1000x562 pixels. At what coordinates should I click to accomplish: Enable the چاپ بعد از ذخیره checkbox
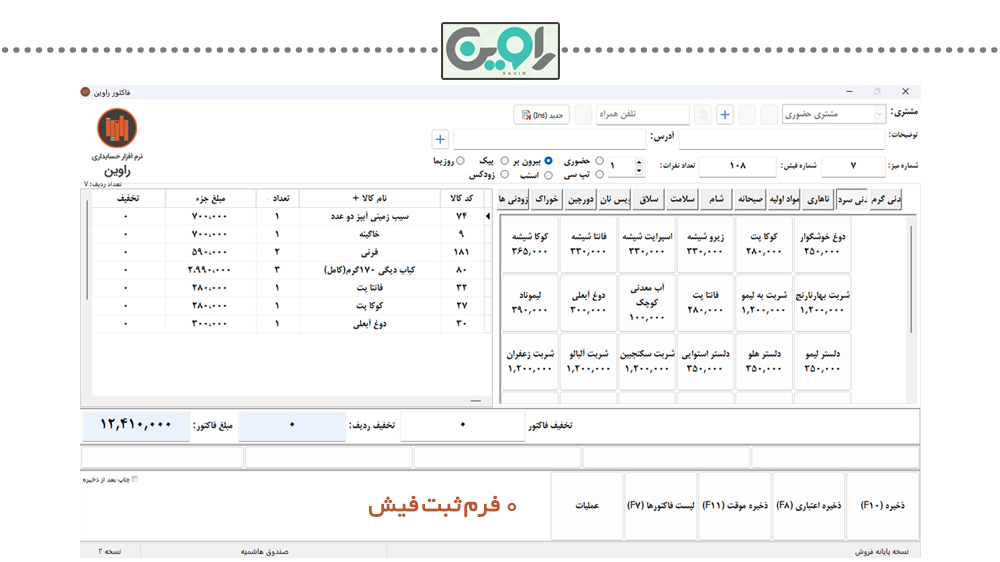coord(136,479)
